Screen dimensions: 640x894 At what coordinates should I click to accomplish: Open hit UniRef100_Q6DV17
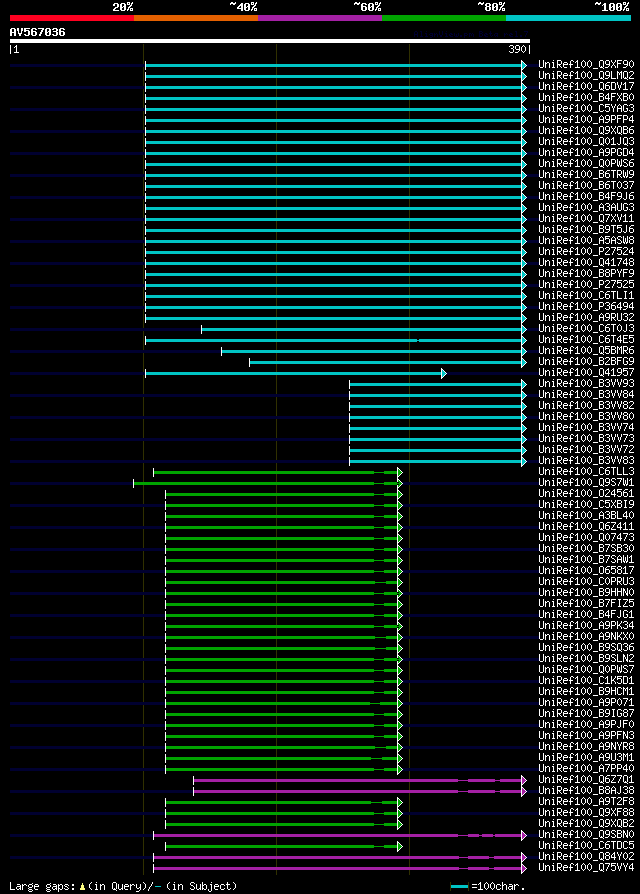point(586,86)
